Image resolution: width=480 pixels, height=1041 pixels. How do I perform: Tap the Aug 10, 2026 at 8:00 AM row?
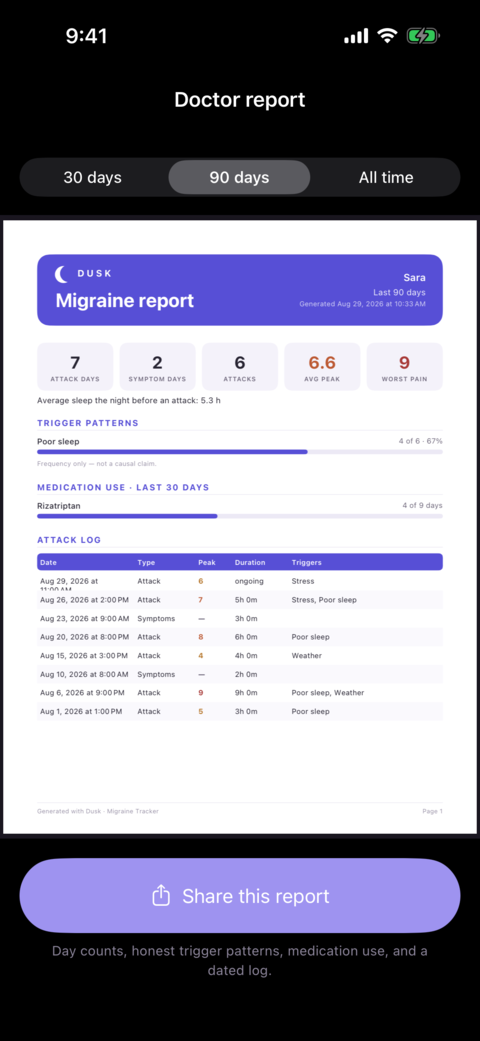(x=240, y=674)
